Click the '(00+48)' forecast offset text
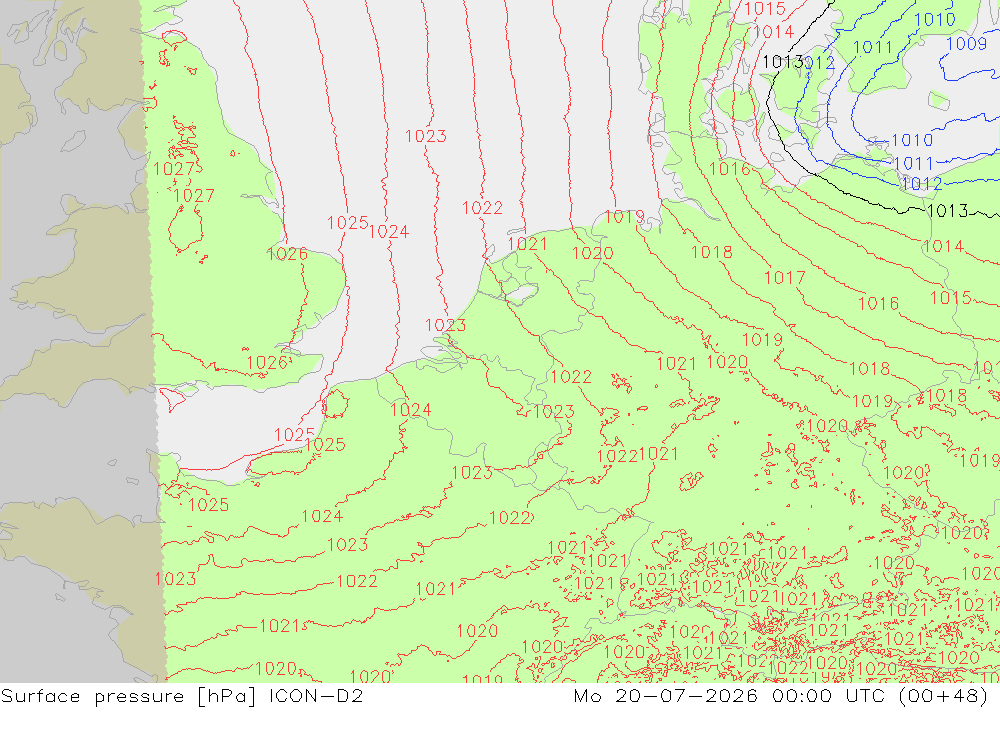 pos(944,695)
